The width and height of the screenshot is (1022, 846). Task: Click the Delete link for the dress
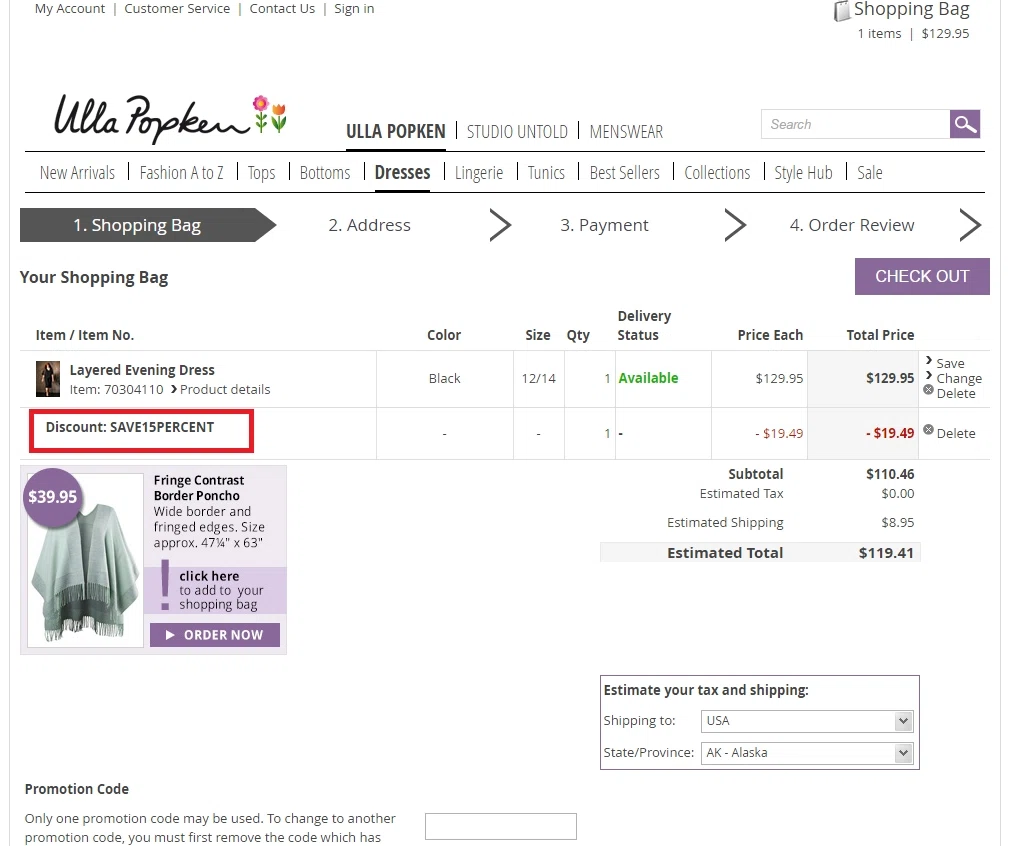tap(956, 394)
